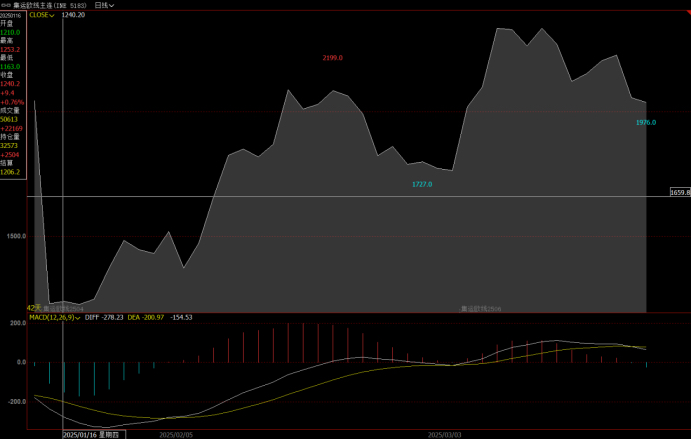The height and width of the screenshot is (439, 691).
Task: Click the DIFF -278.23 value label
Action: 102,317
